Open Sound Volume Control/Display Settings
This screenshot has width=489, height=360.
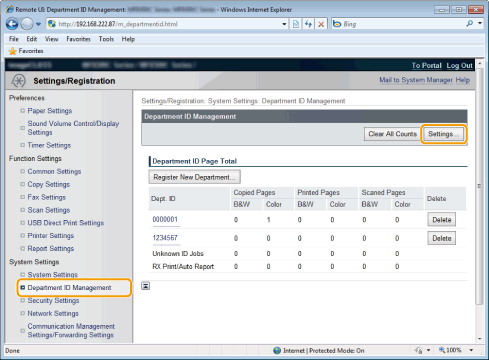(x=73, y=128)
